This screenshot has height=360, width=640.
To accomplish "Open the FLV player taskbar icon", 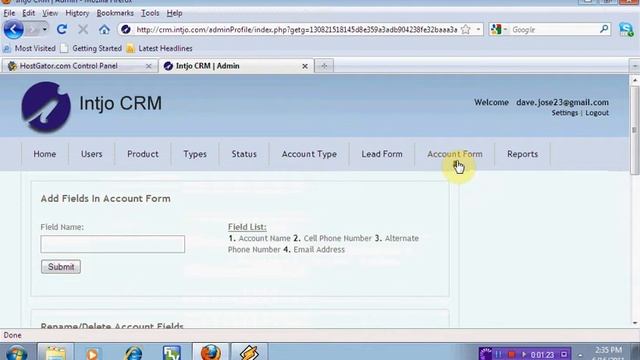I will tap(172, 353).
